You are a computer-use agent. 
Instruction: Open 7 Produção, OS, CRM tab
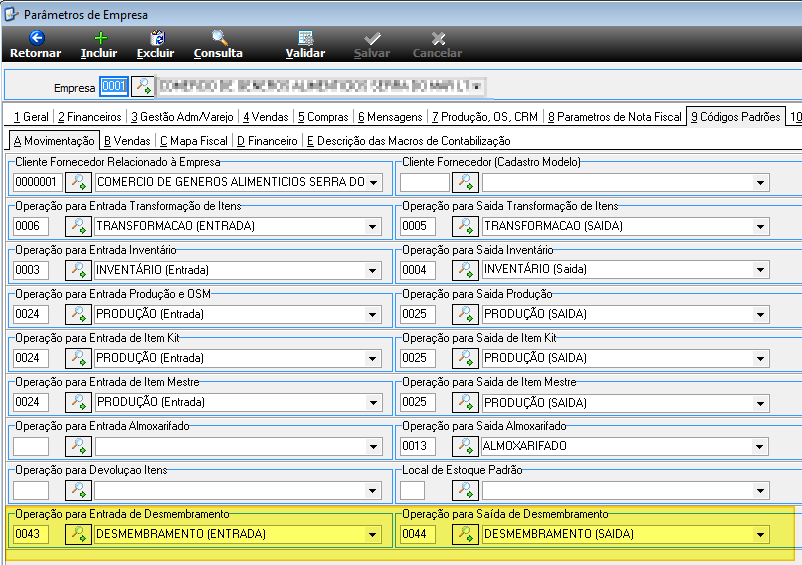click(x=485, y=117)
